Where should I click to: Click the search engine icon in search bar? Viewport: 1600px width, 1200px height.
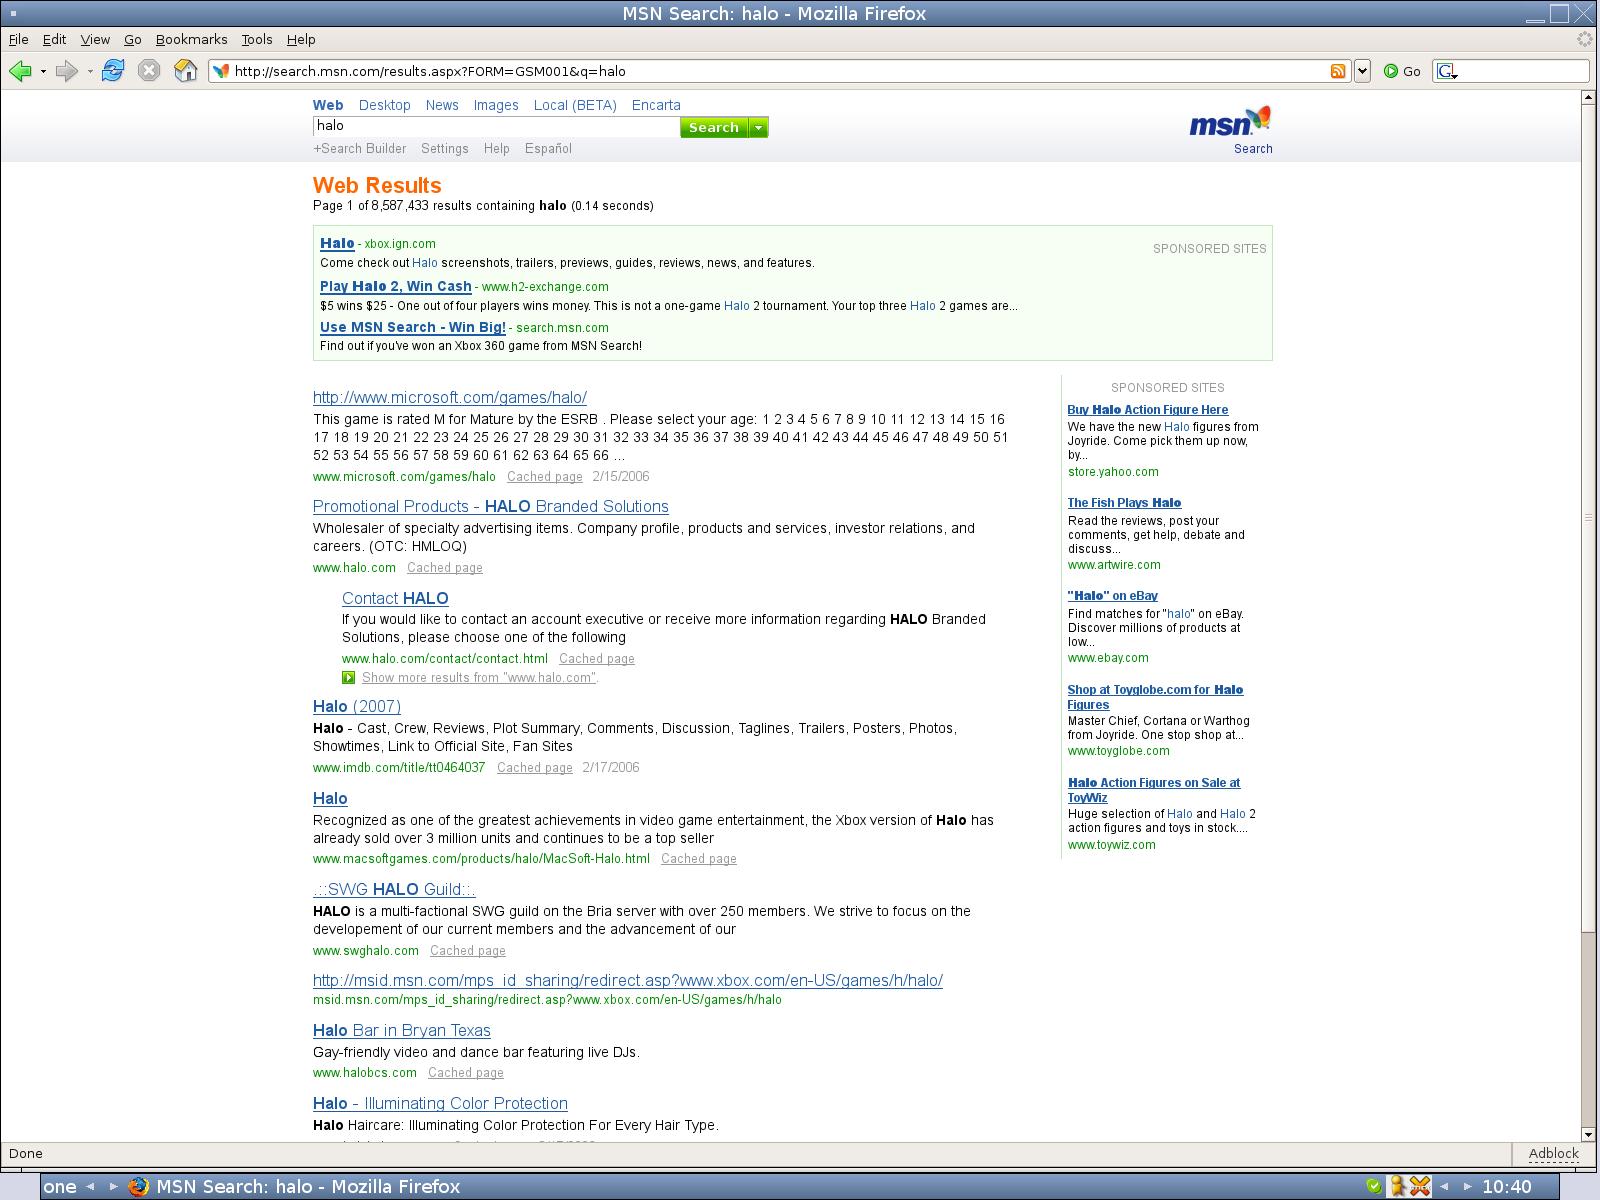1447,71
